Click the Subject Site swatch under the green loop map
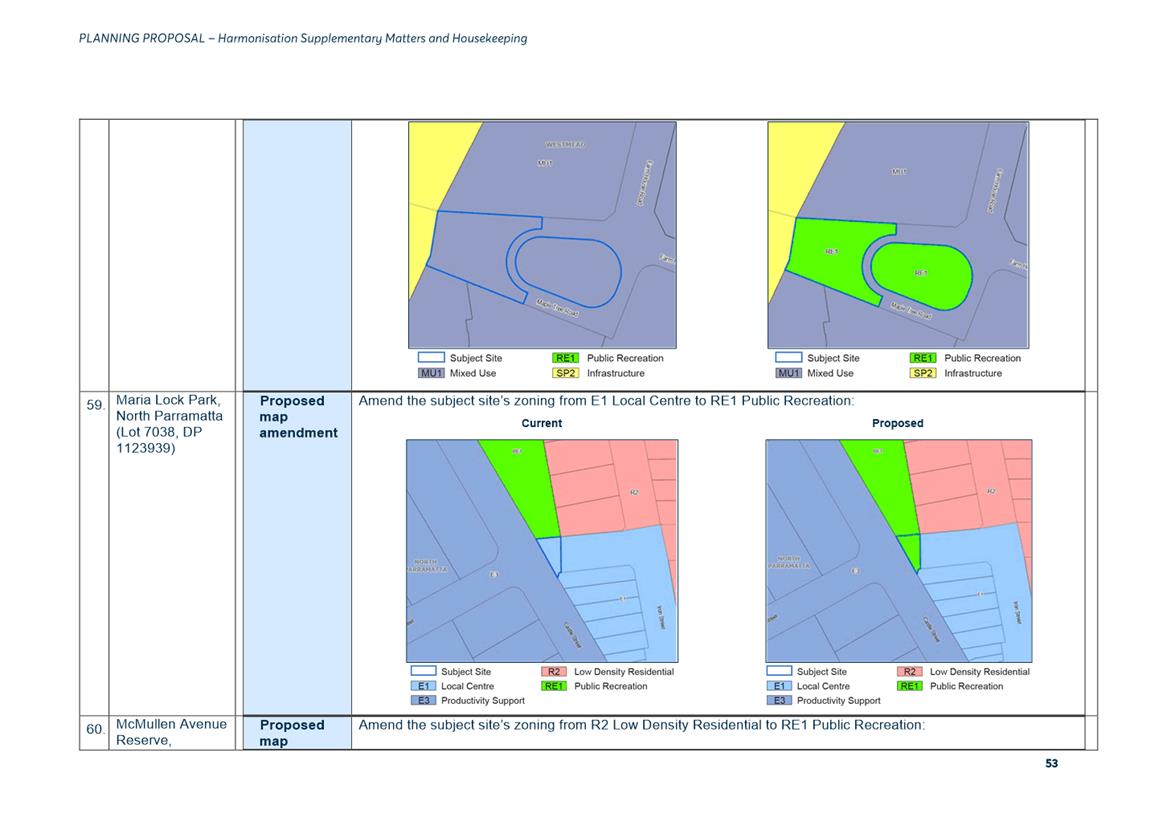1175x831 pixels. [788, 358]
